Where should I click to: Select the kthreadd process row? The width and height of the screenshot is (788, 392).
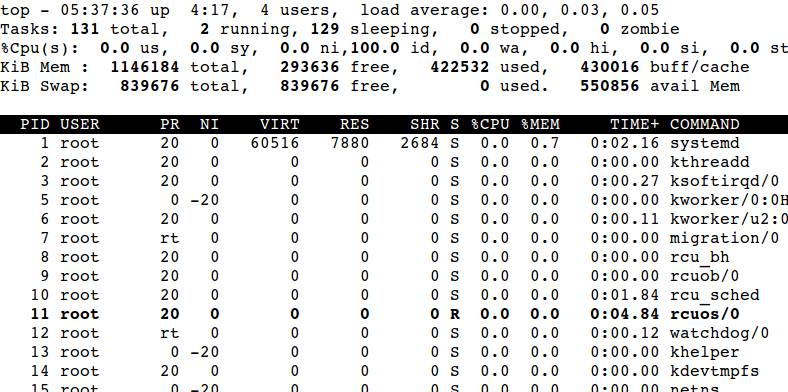[394, 162]
